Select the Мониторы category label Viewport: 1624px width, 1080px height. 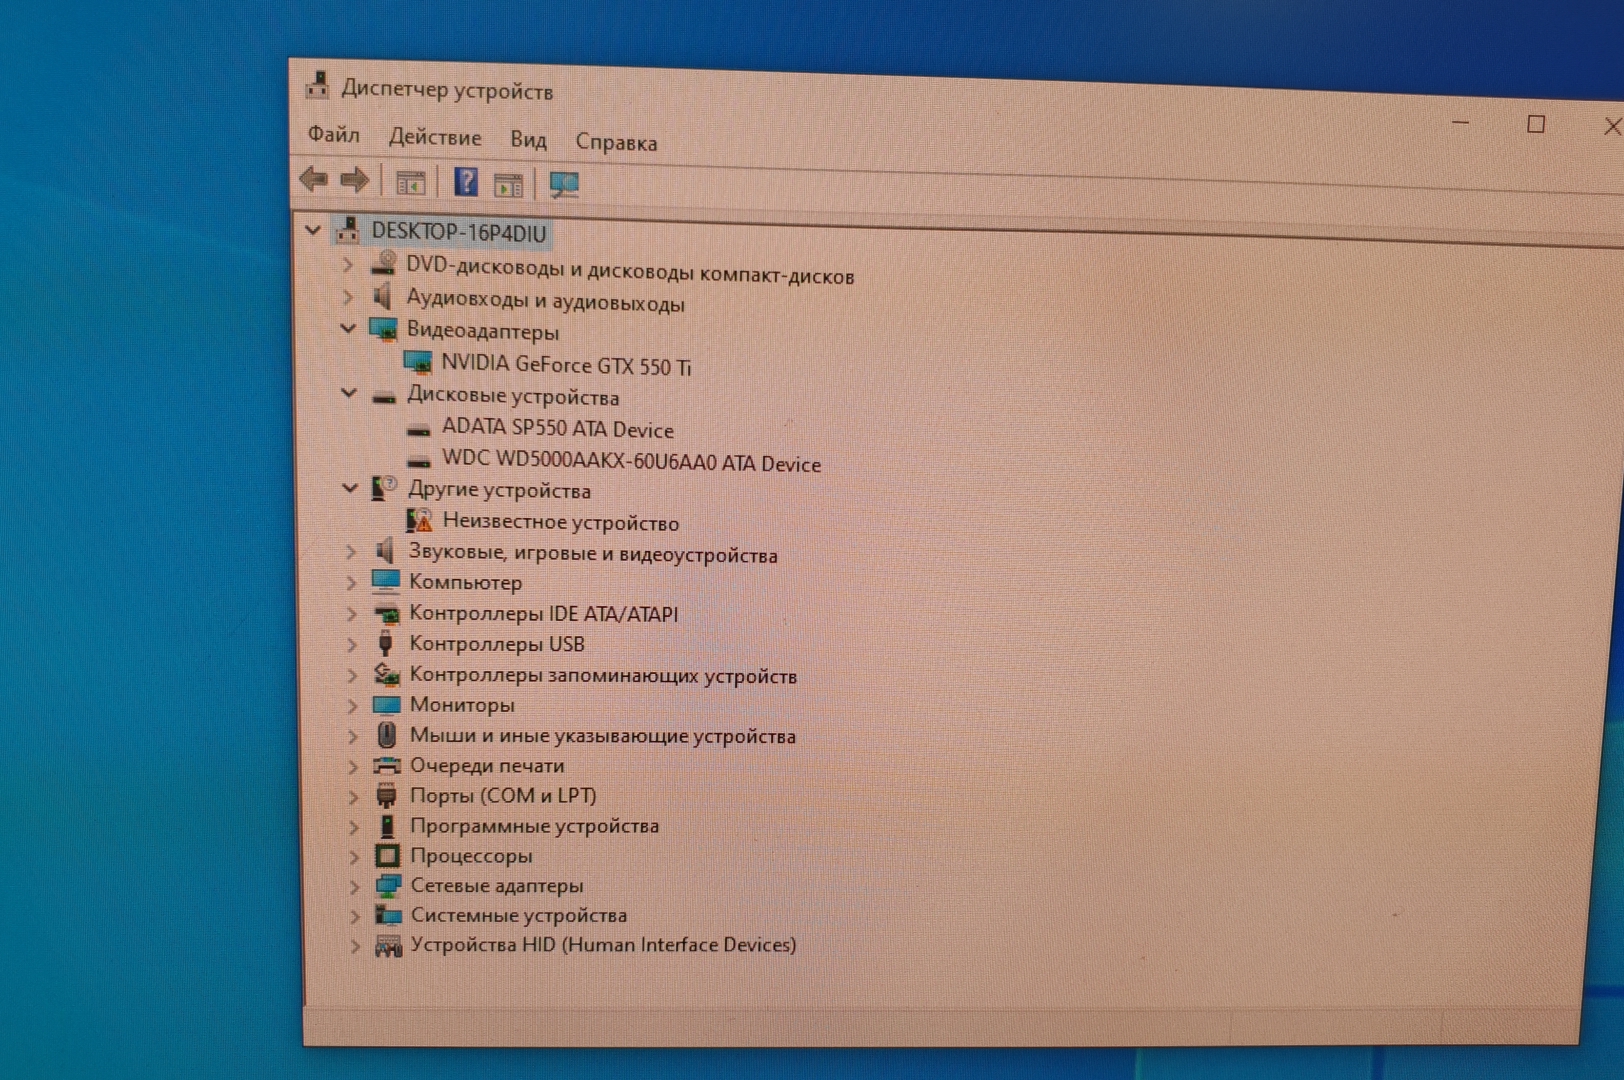[461, 705]
